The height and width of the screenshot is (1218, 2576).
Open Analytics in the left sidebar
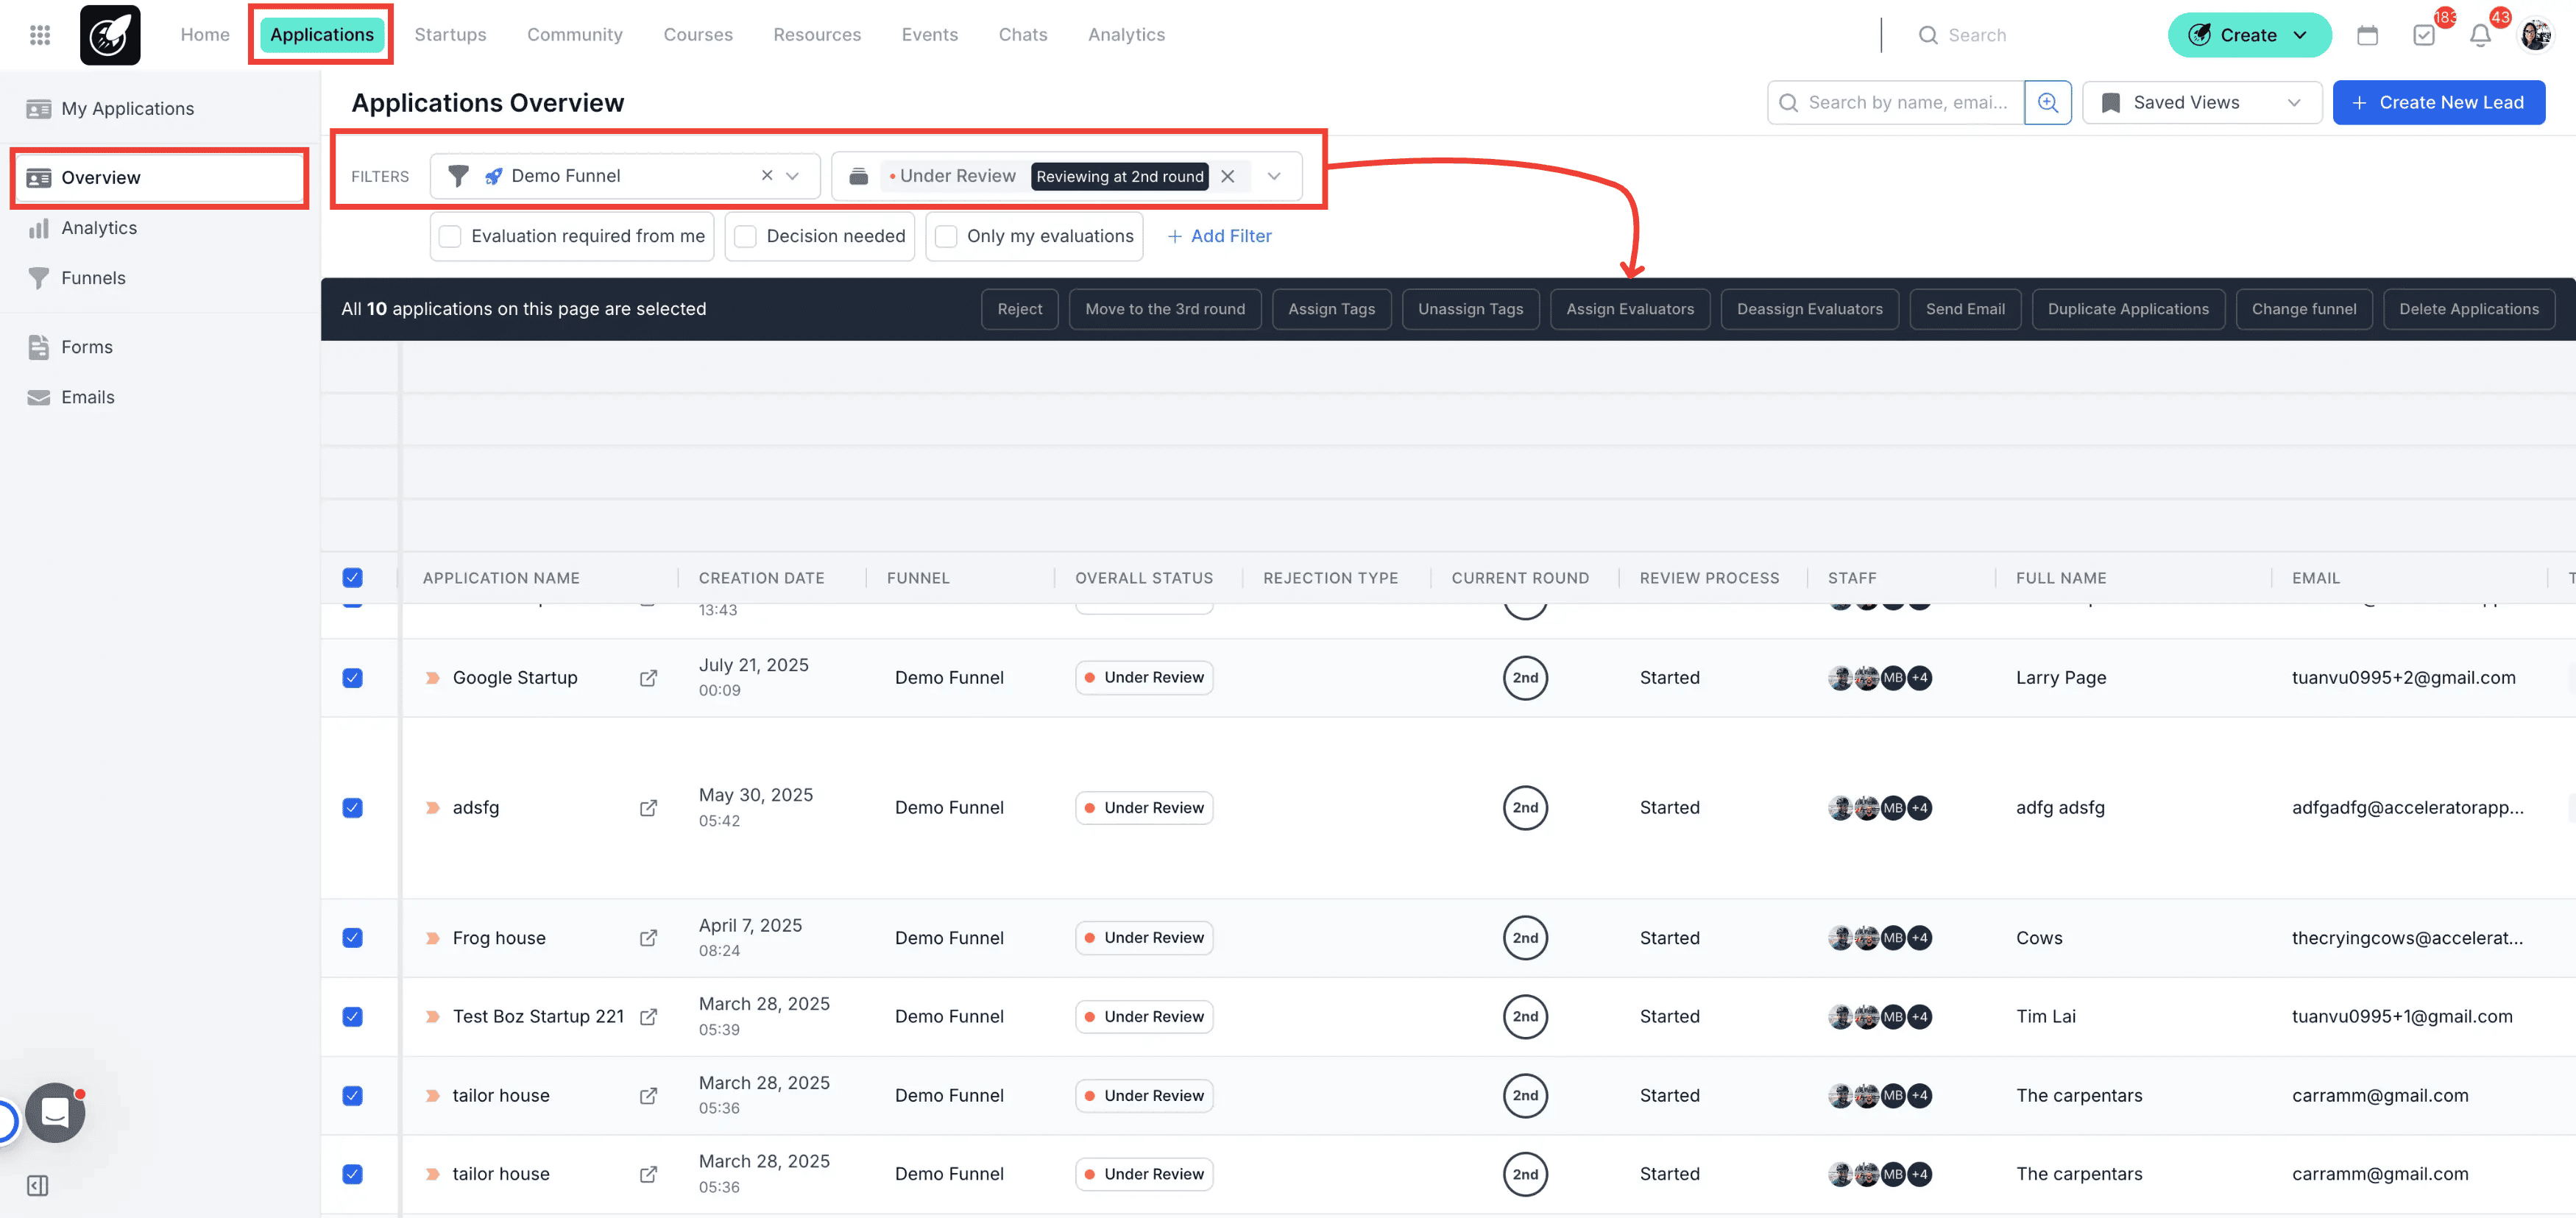click(99, 228)
